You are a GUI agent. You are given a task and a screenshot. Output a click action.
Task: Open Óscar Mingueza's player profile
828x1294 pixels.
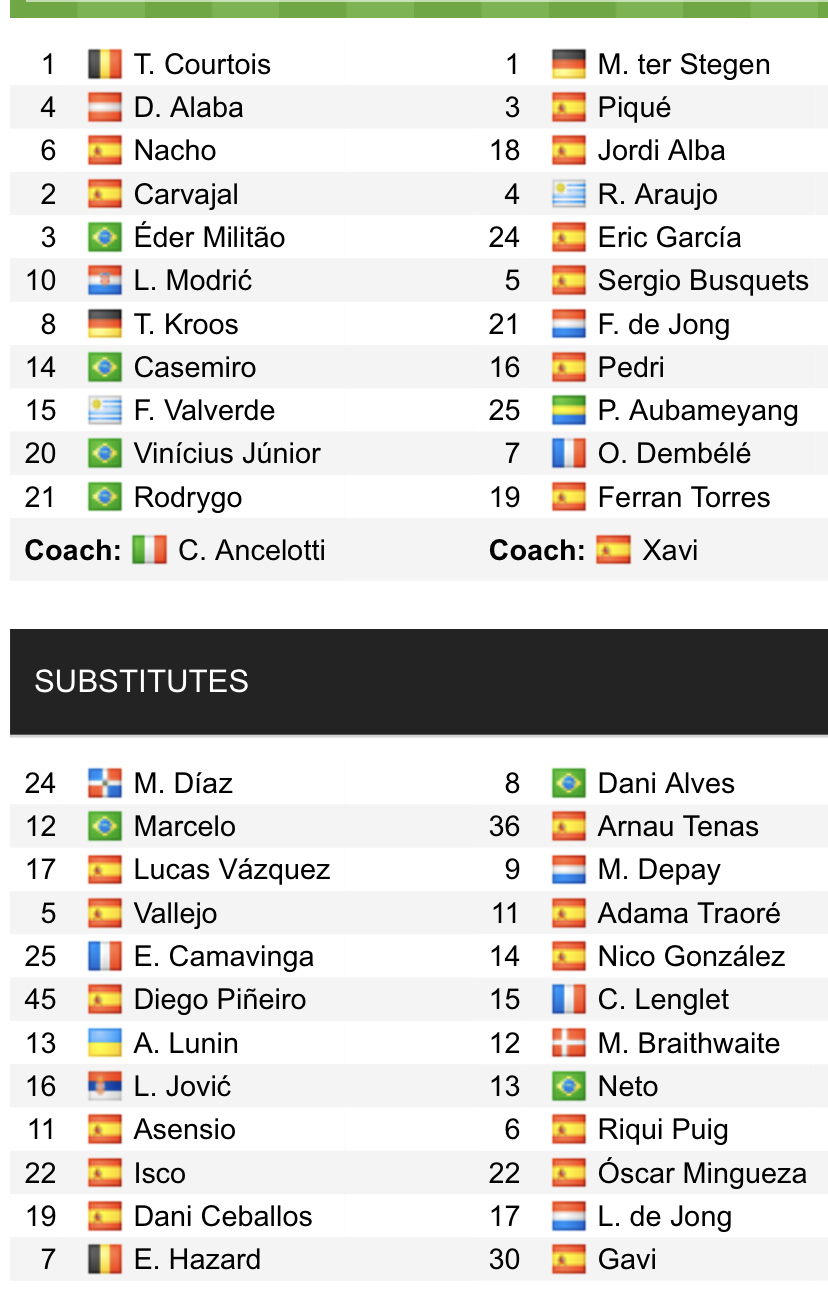pos(702,1173)
